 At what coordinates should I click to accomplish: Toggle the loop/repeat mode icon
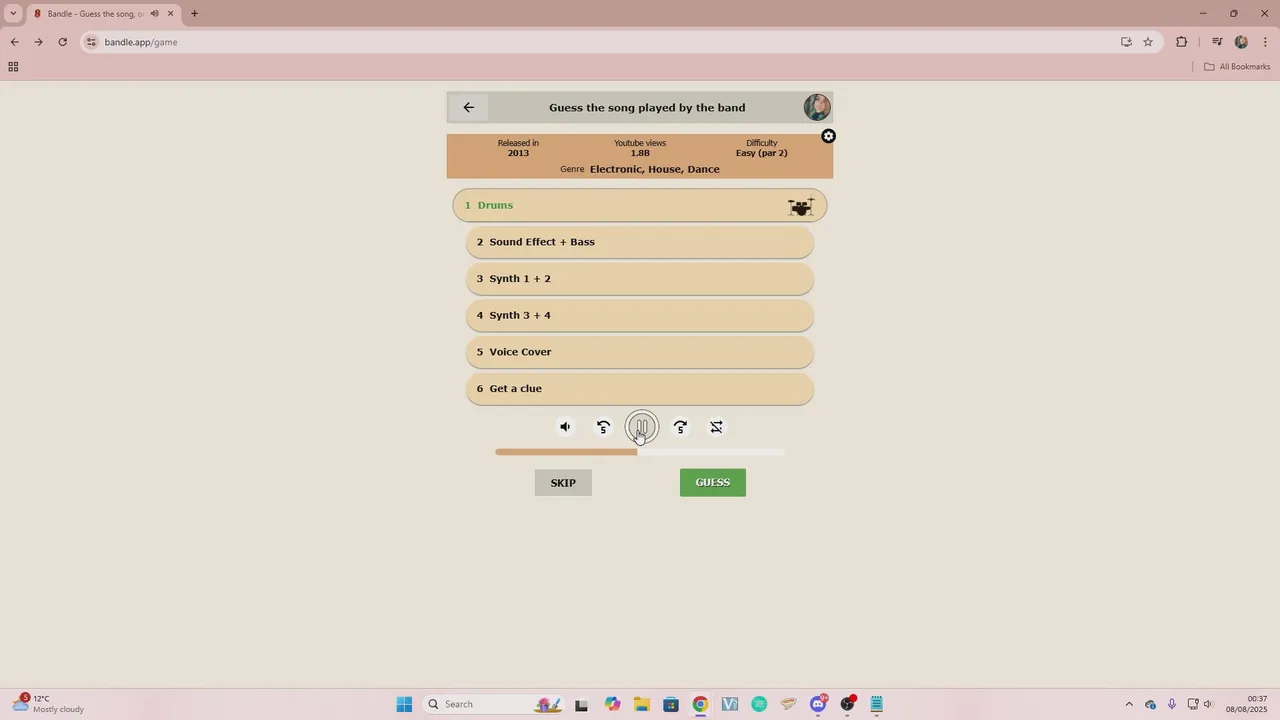click(716, 427)
